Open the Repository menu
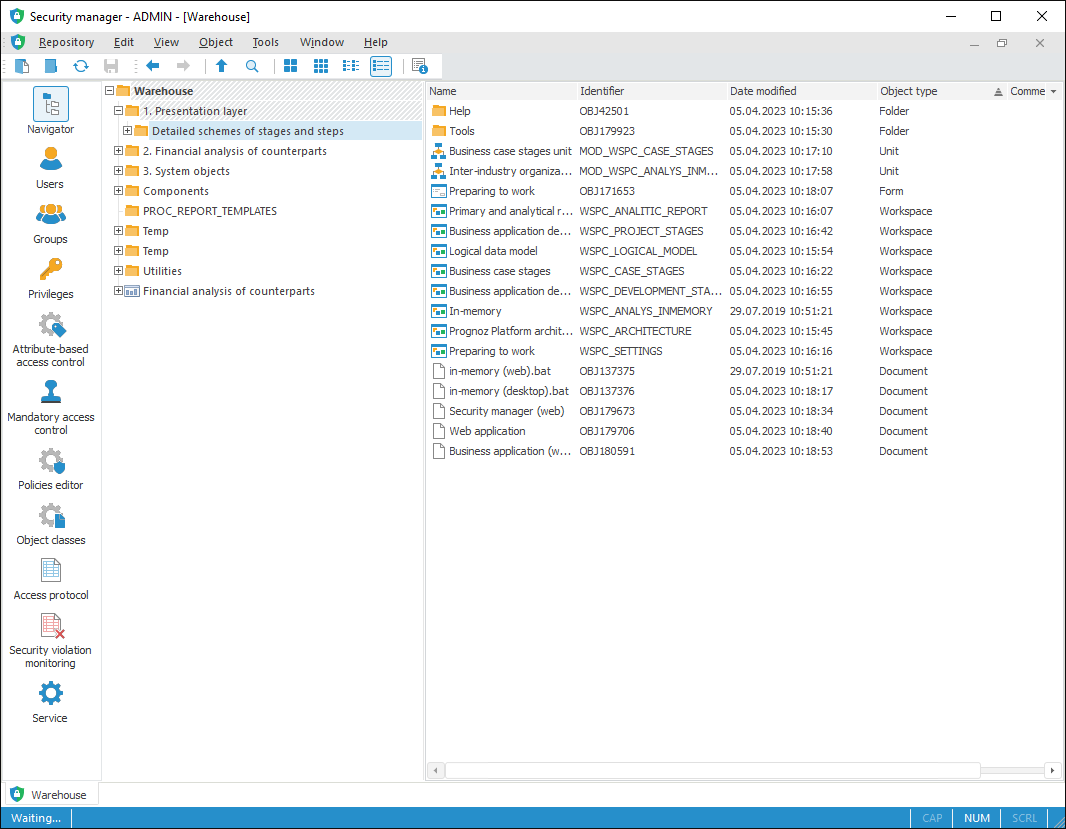Viewport: 1066px width, 829px height. 67,42
